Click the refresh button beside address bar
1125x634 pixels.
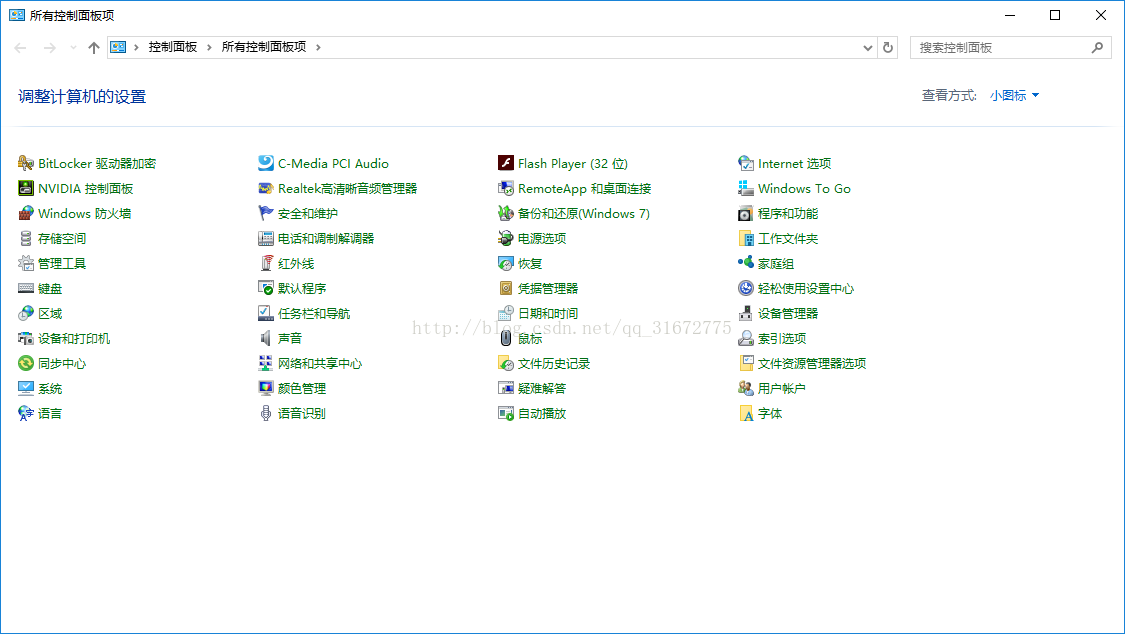(x=888, y=48)
